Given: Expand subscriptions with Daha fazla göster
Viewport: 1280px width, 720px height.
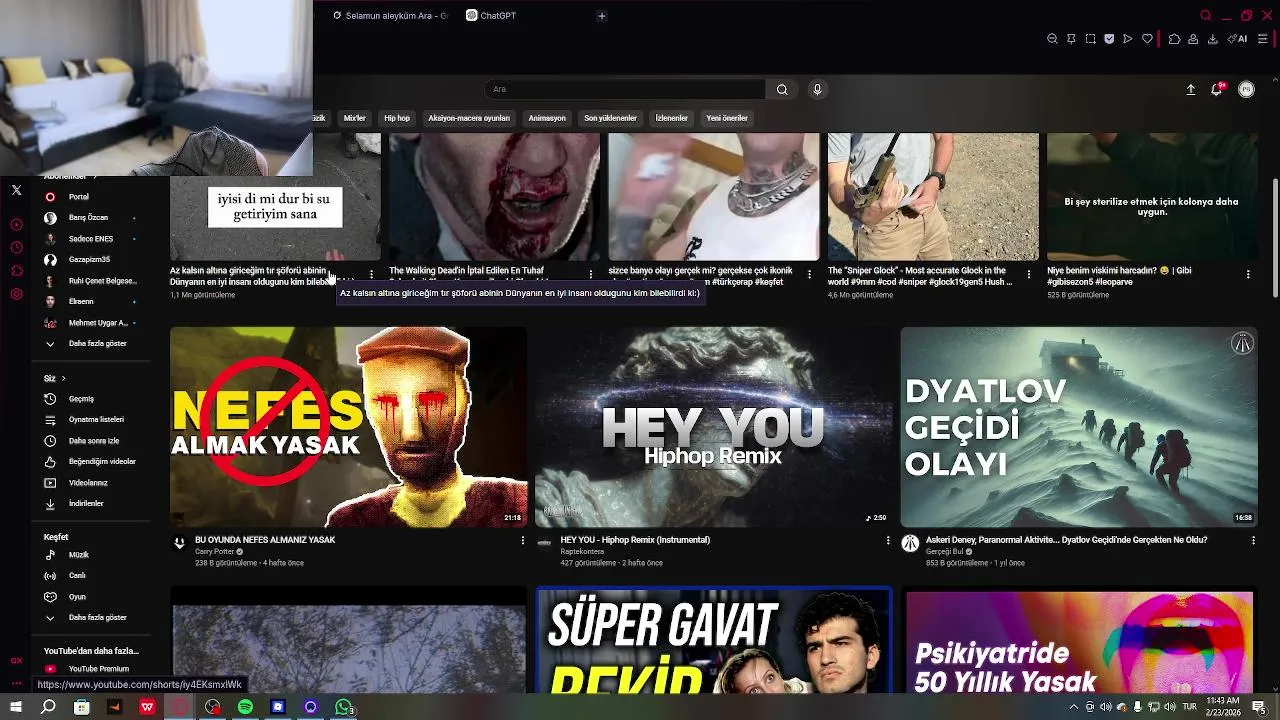Looking at the screenshot, I should pos(90,344).
